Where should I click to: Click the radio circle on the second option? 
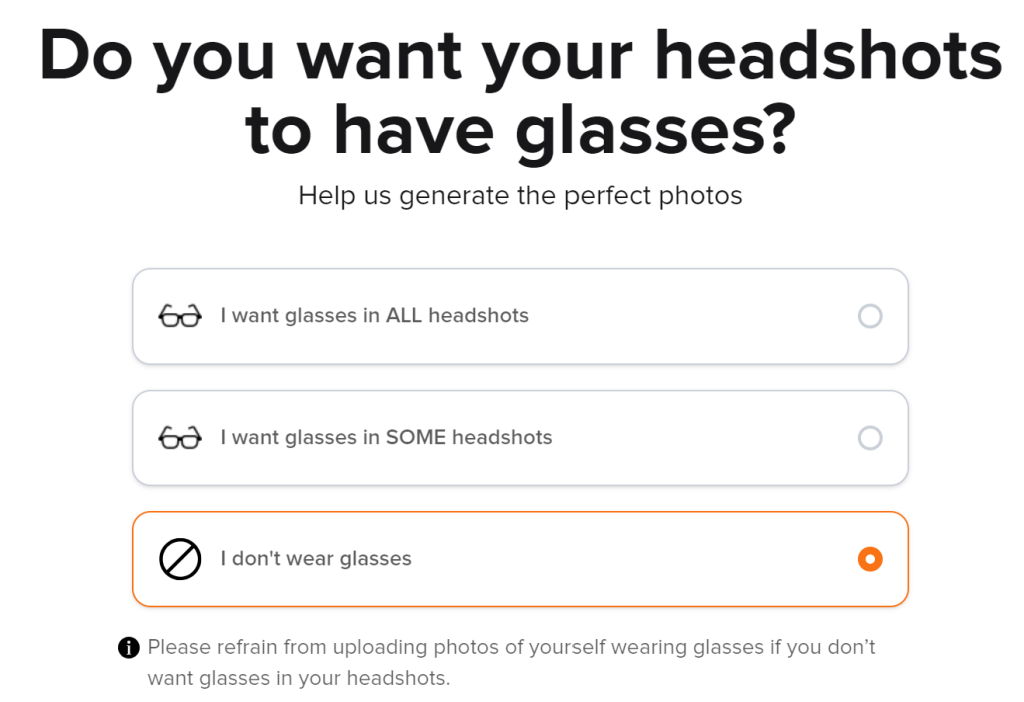pos(870,437)
